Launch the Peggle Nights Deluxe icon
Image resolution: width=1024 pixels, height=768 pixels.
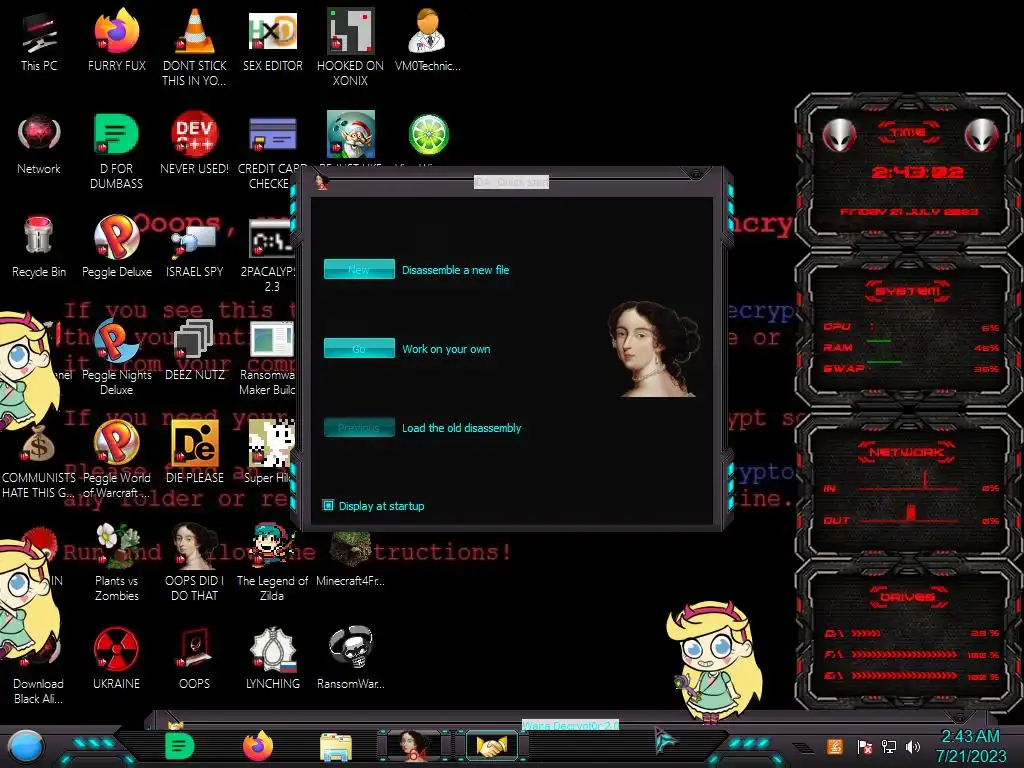116,357
